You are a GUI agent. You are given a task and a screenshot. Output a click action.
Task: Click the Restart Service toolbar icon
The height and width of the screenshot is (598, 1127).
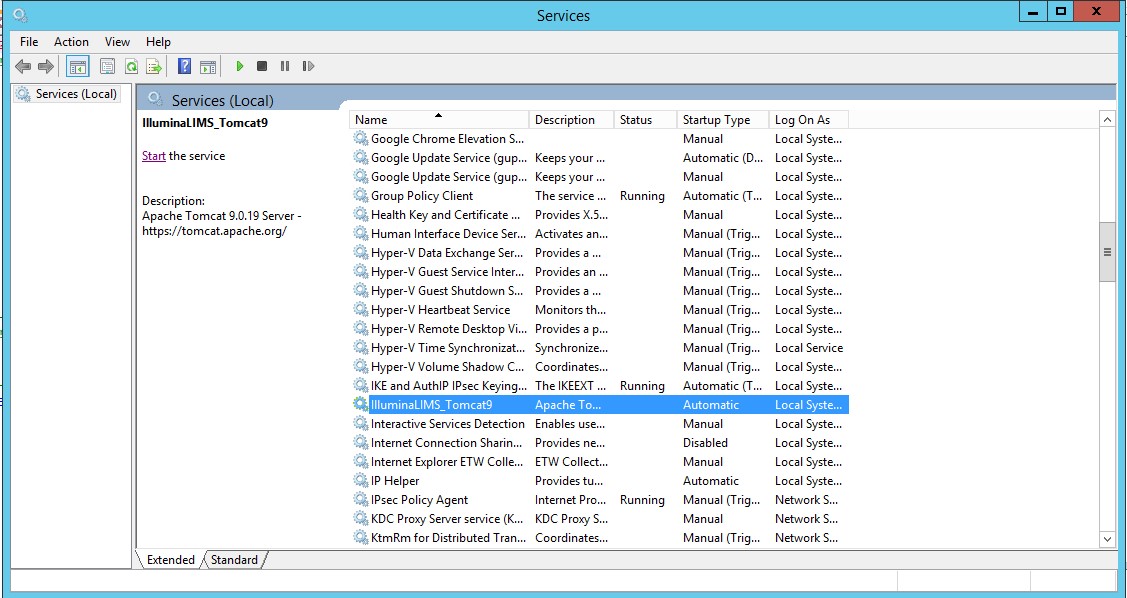click(x=308, y=67)
